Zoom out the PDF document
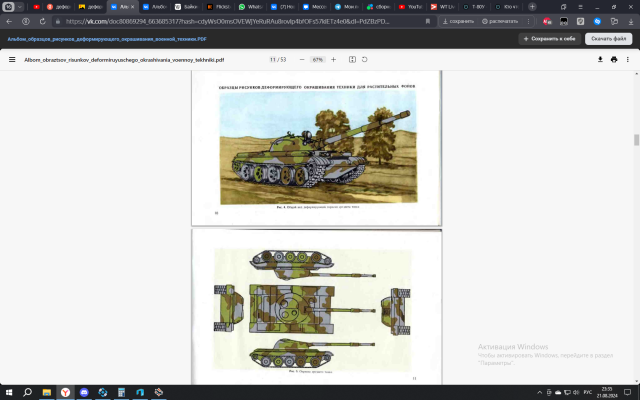The height and width of the screenshot is (400, 640). [303, 59]
